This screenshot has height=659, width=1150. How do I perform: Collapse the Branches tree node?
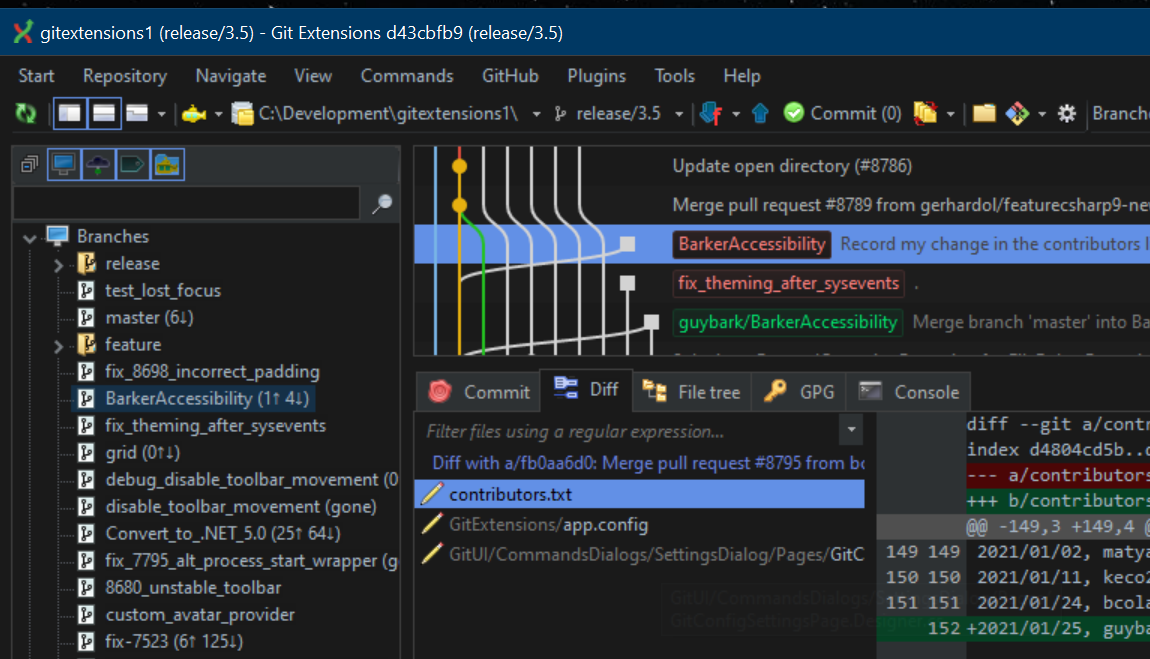29,238
